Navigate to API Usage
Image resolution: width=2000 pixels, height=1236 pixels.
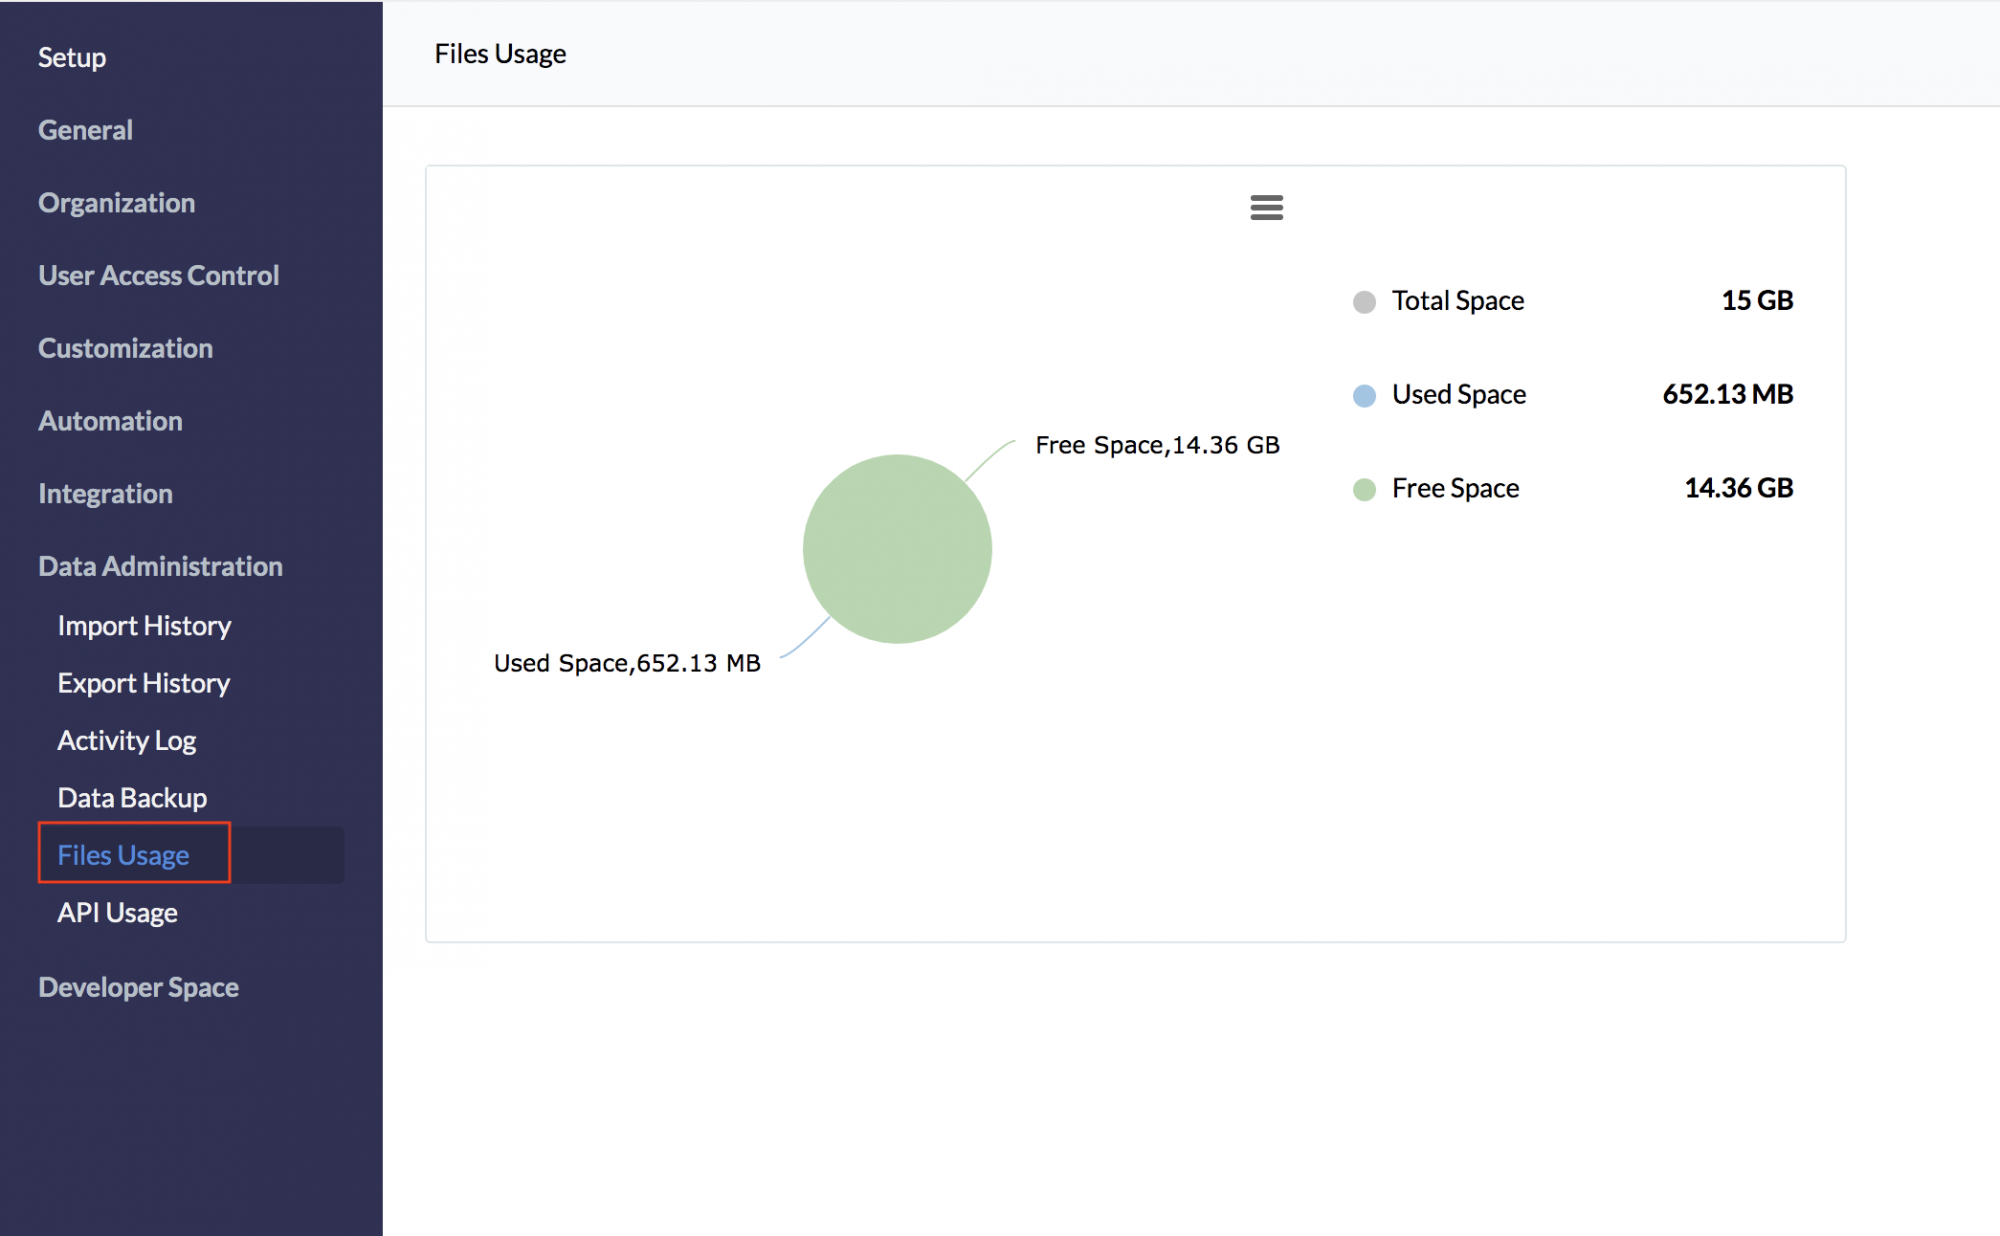(117, 913)
